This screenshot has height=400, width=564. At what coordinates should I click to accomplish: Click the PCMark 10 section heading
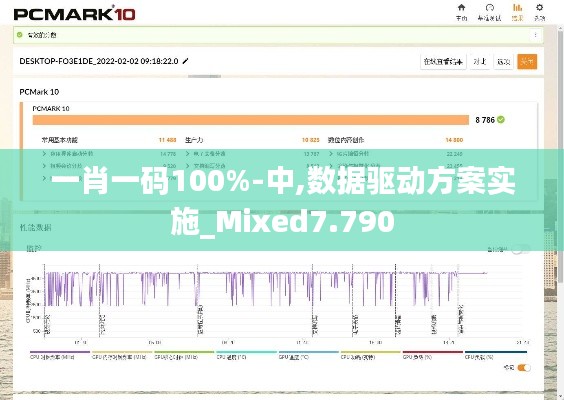click(x=39, y=92)
